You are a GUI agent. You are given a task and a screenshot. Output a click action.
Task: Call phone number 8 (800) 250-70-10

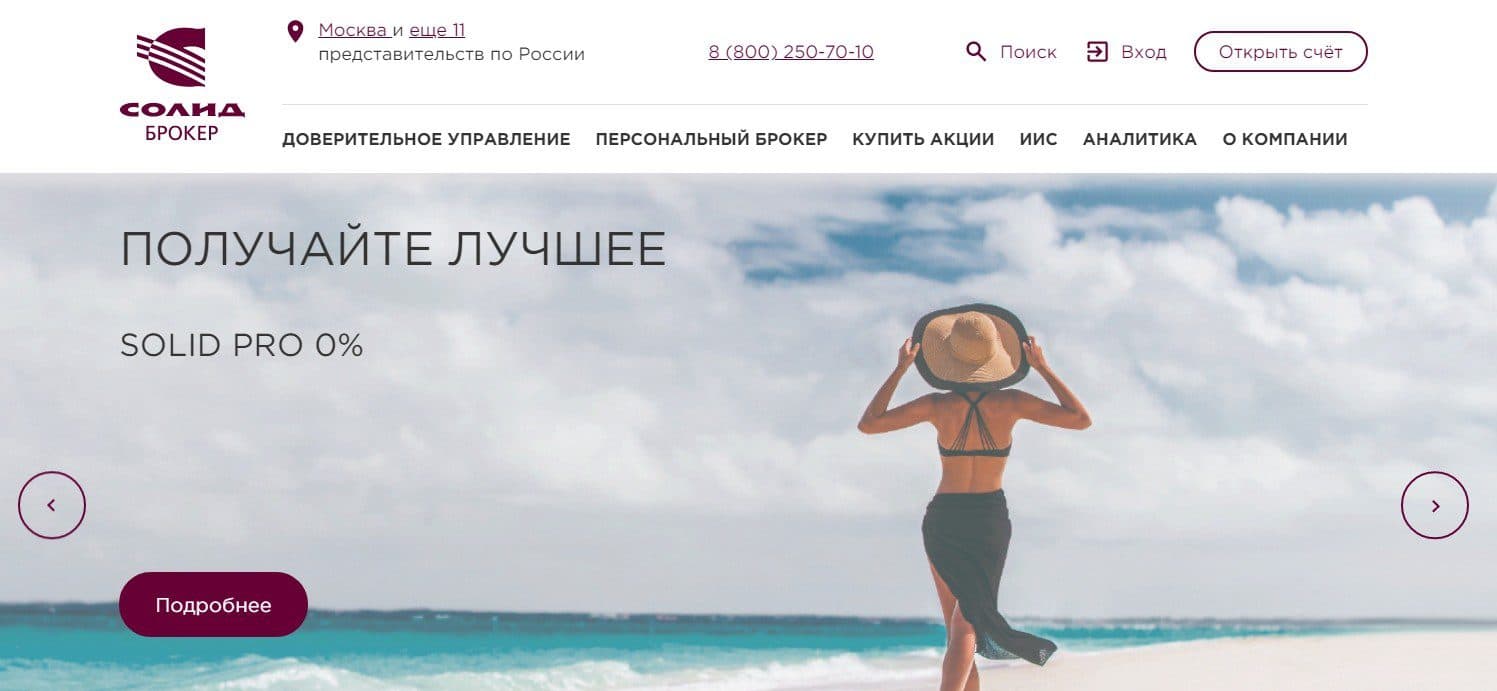coord(791,52)
